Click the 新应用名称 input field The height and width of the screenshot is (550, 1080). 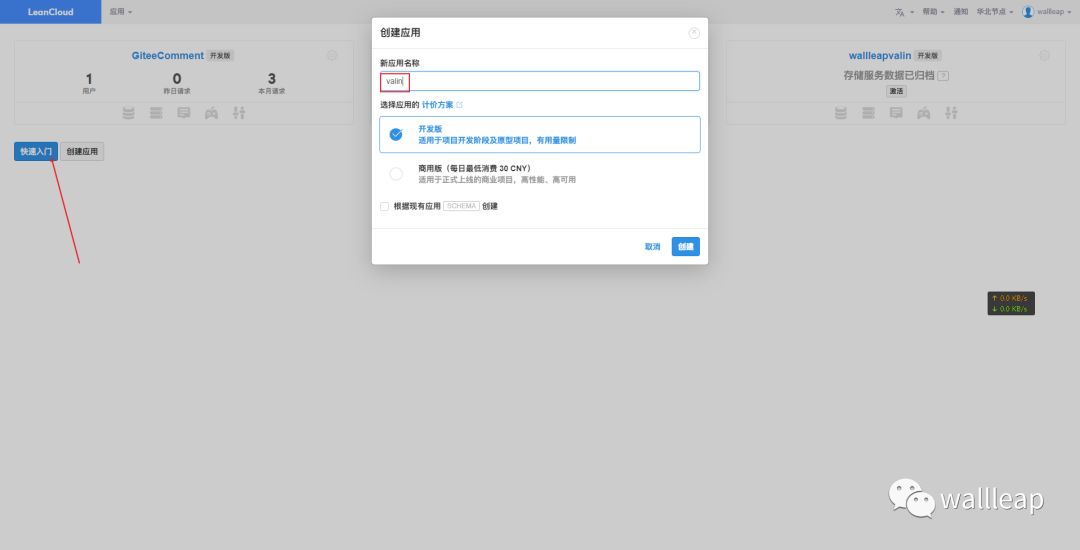coord(540,81)
